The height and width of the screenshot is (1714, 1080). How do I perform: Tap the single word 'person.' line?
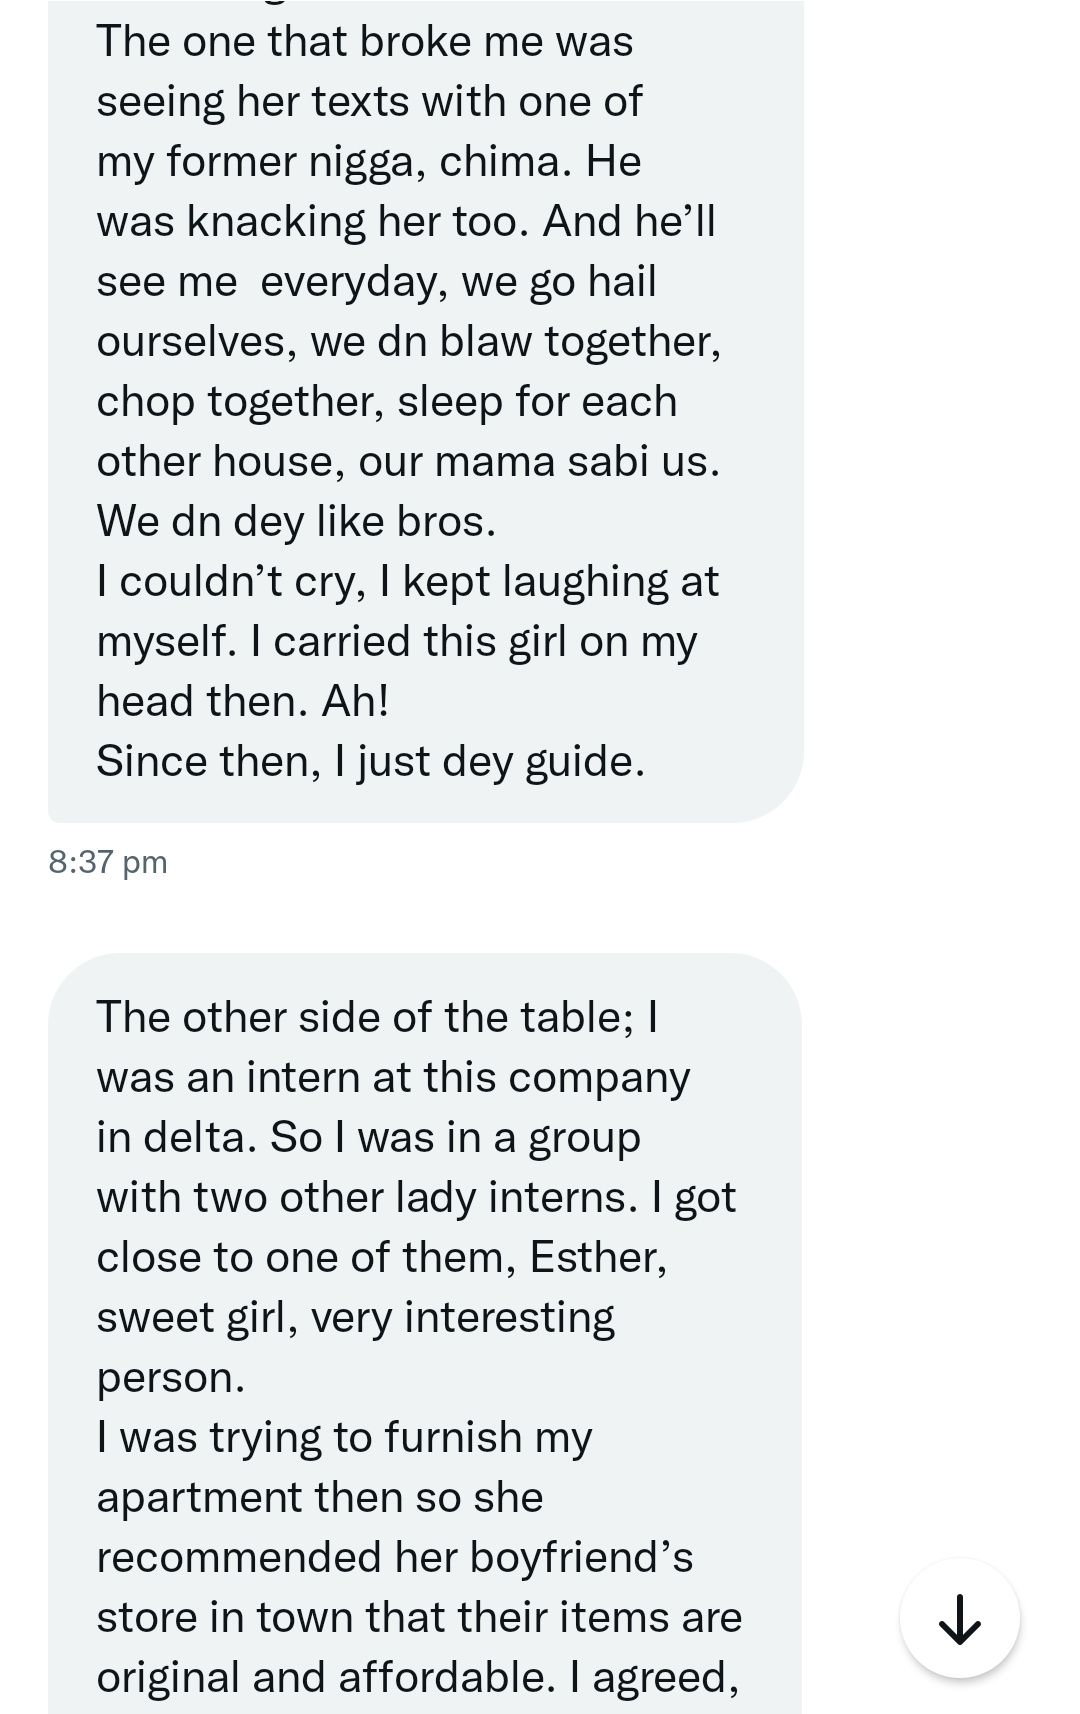coord(171,1378)
